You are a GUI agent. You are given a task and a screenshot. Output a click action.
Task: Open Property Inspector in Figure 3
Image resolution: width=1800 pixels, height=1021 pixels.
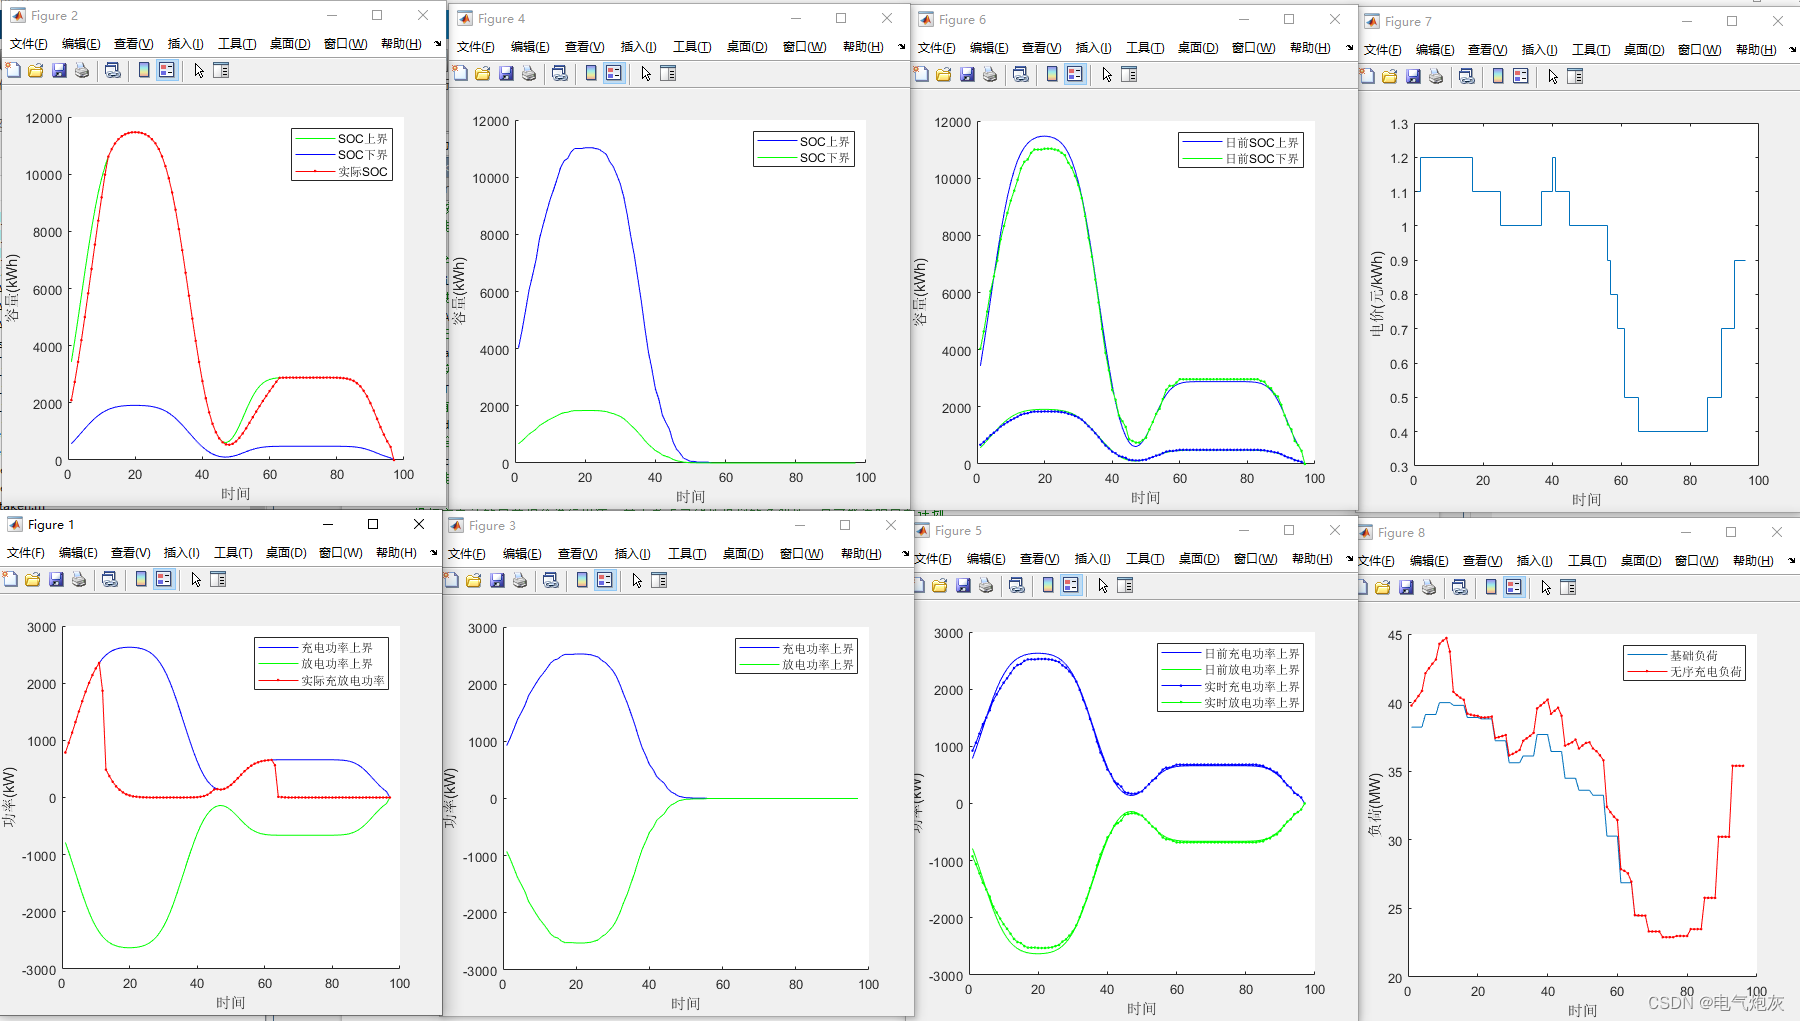click(x=659, y=580)
